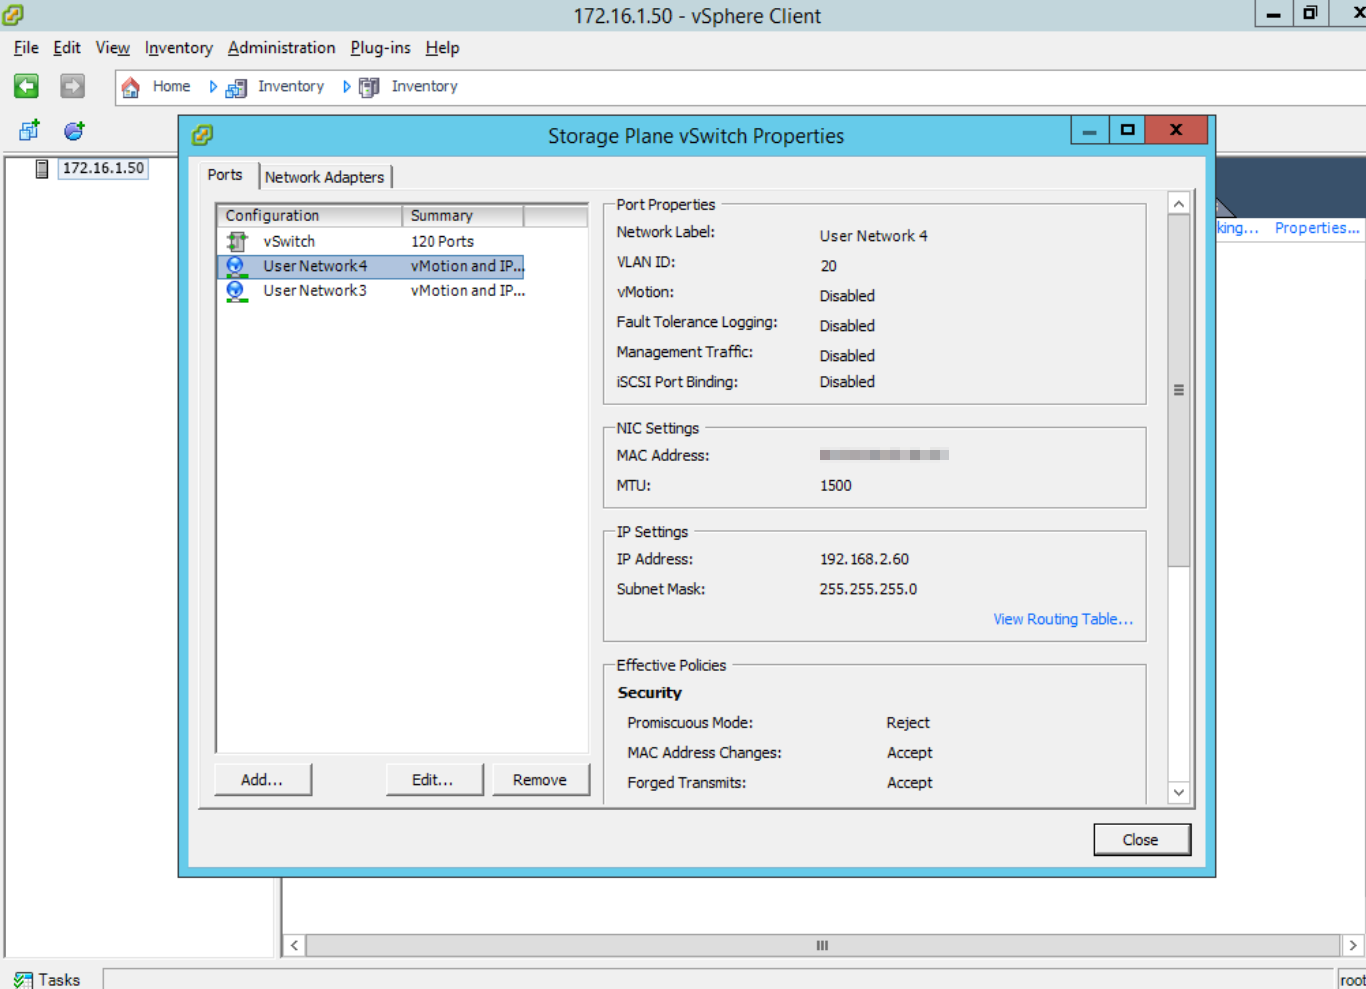Click the Home icon in the navigation bar

[x=130, y=87]
